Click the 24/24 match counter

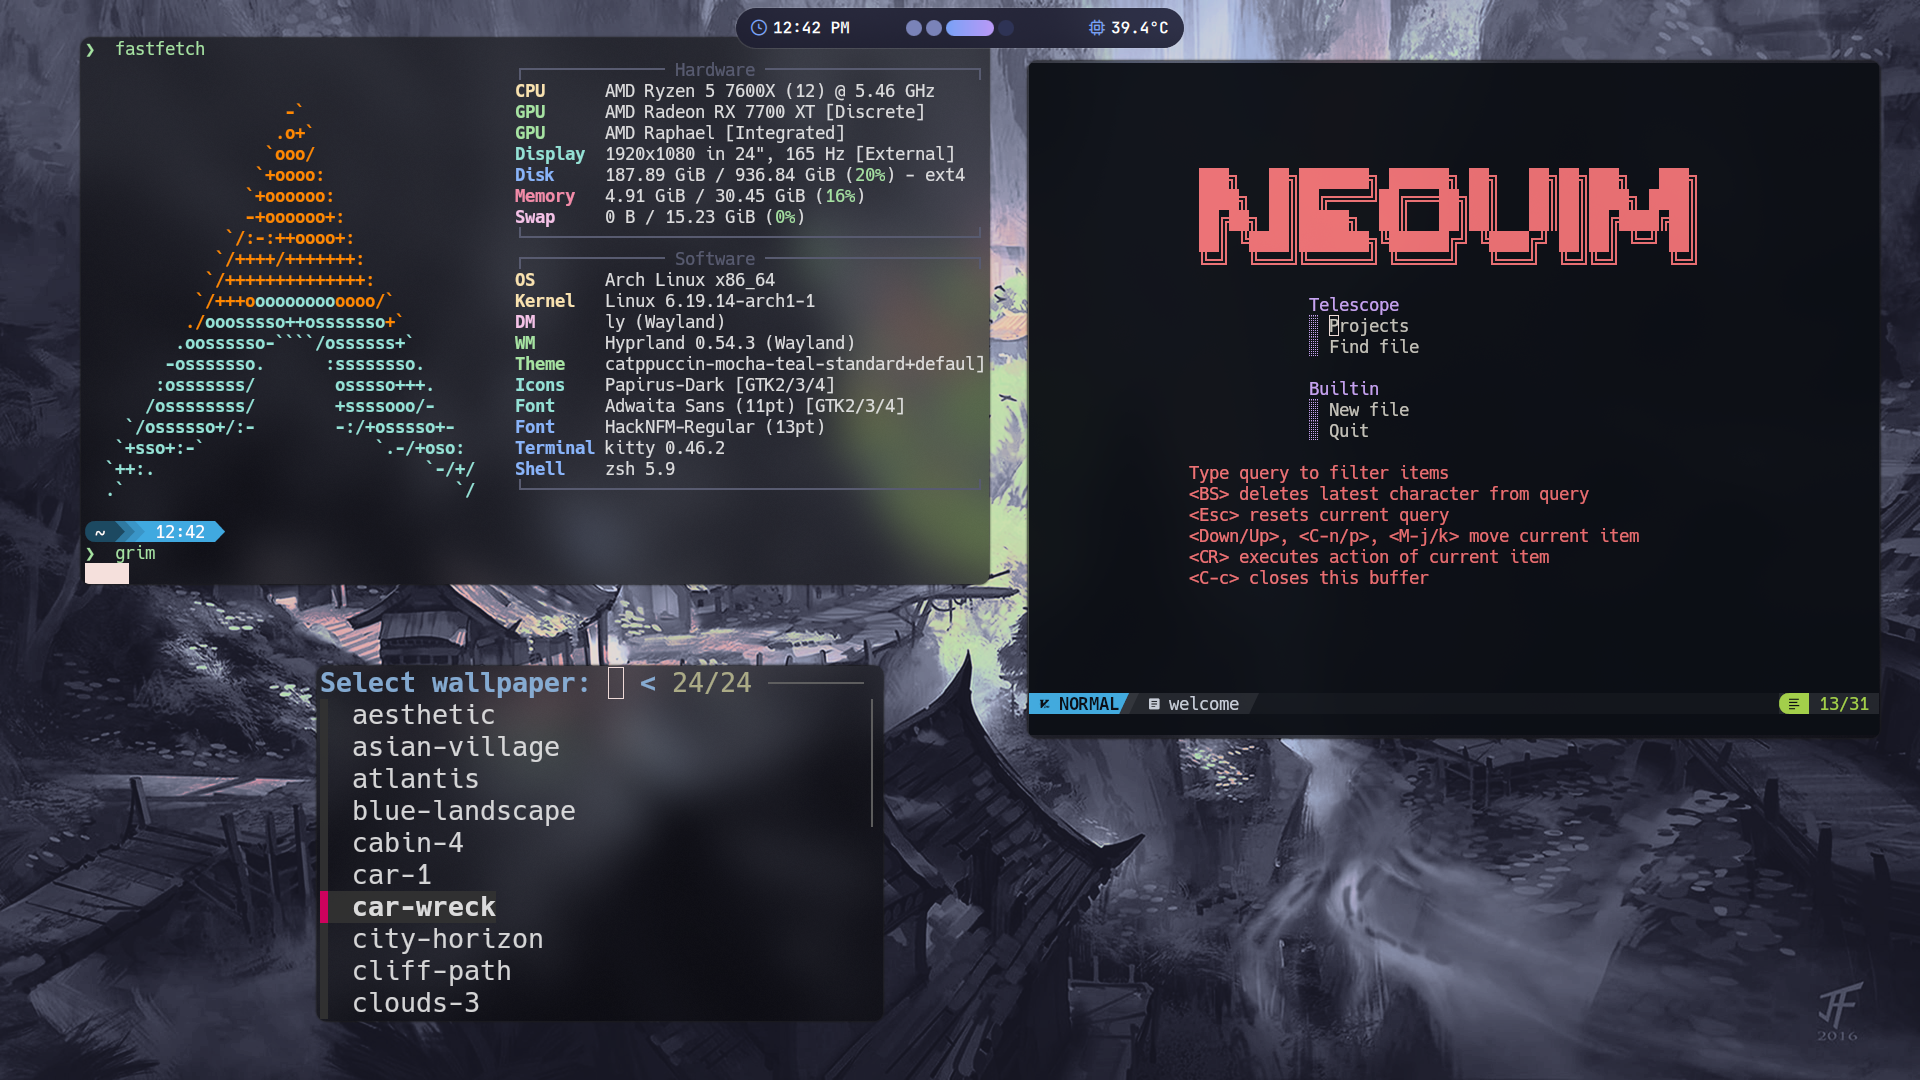click(712, 683)
